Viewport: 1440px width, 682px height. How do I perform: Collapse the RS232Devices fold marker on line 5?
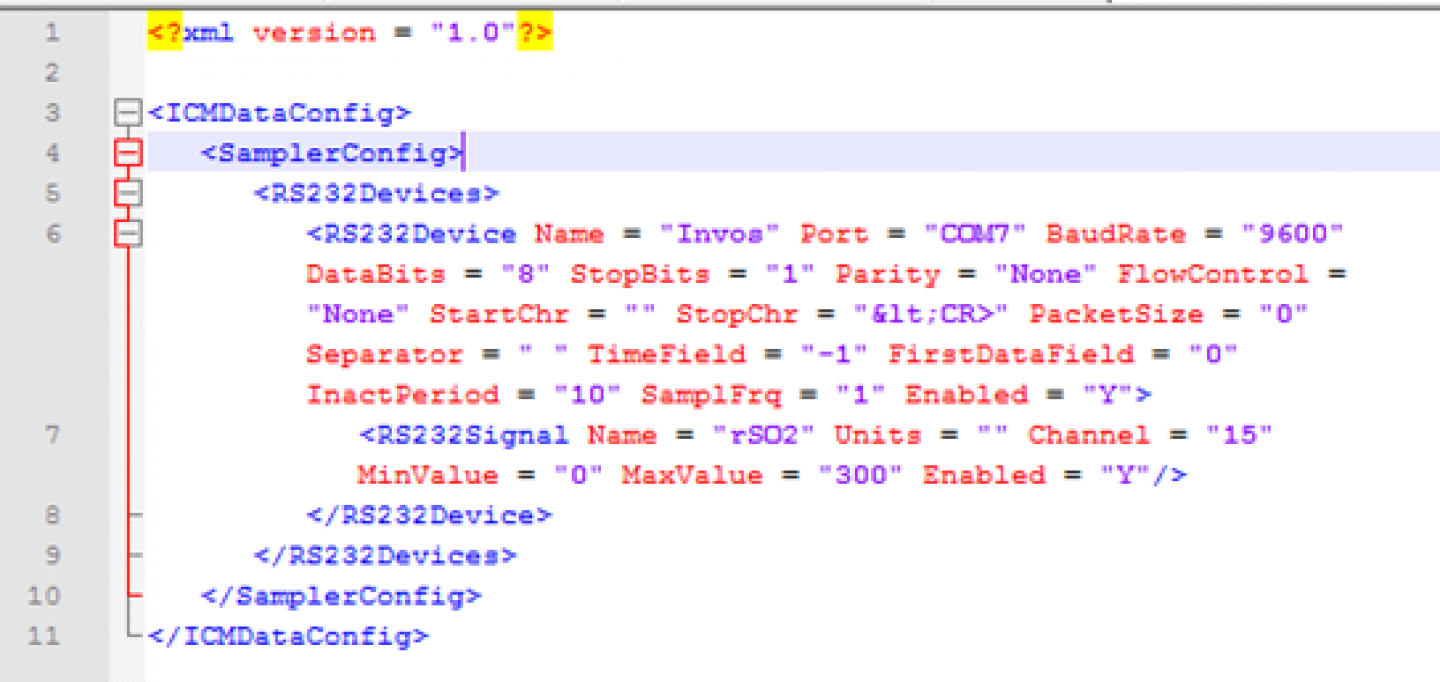coord(127,193)
